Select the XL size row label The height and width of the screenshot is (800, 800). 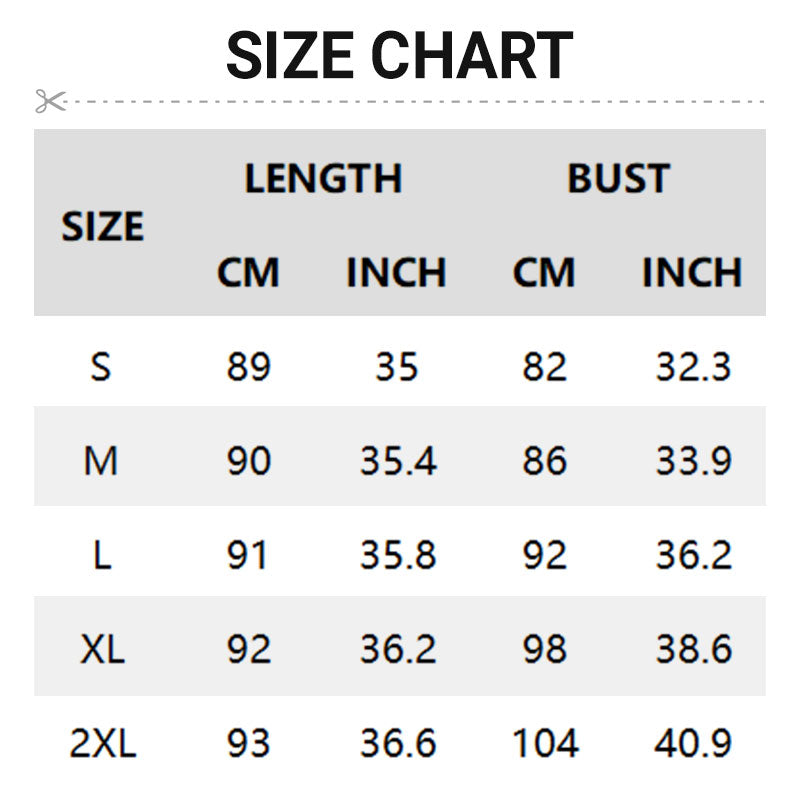pos(102,650)
